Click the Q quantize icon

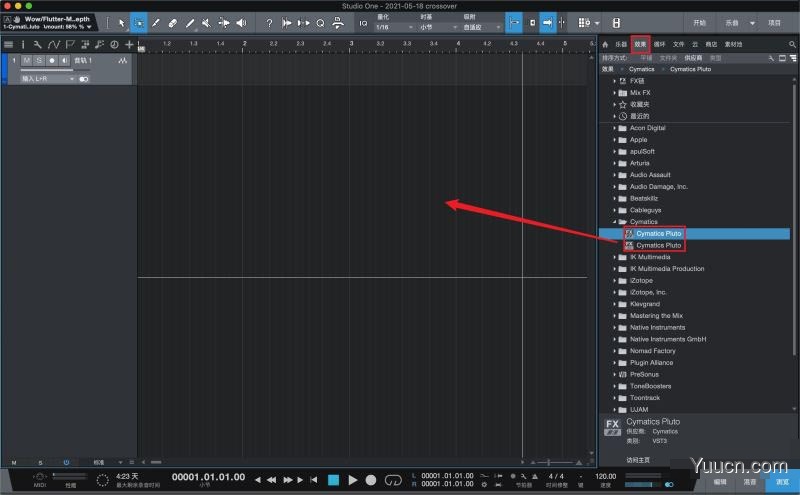pyautogui.click(x=320, y=23)
